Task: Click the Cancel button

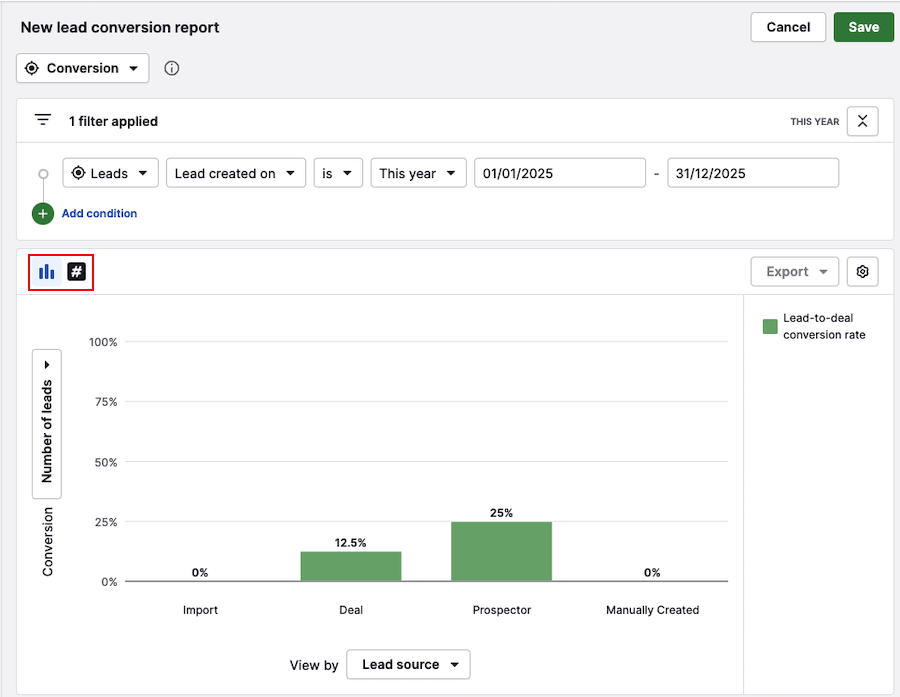Action: [788, 27]
